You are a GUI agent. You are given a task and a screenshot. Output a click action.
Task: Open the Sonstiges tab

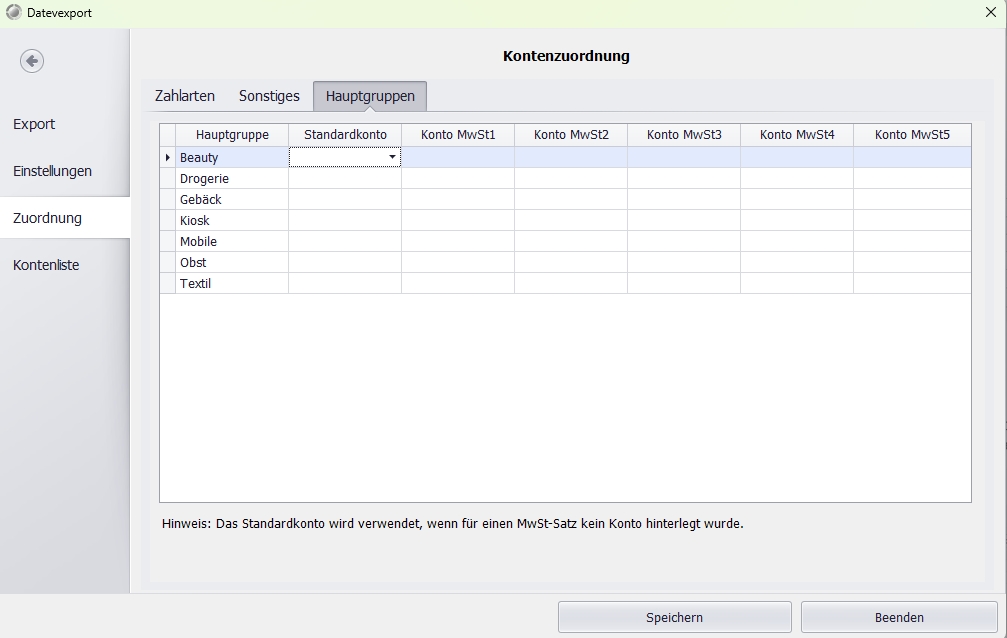[269, 96]
